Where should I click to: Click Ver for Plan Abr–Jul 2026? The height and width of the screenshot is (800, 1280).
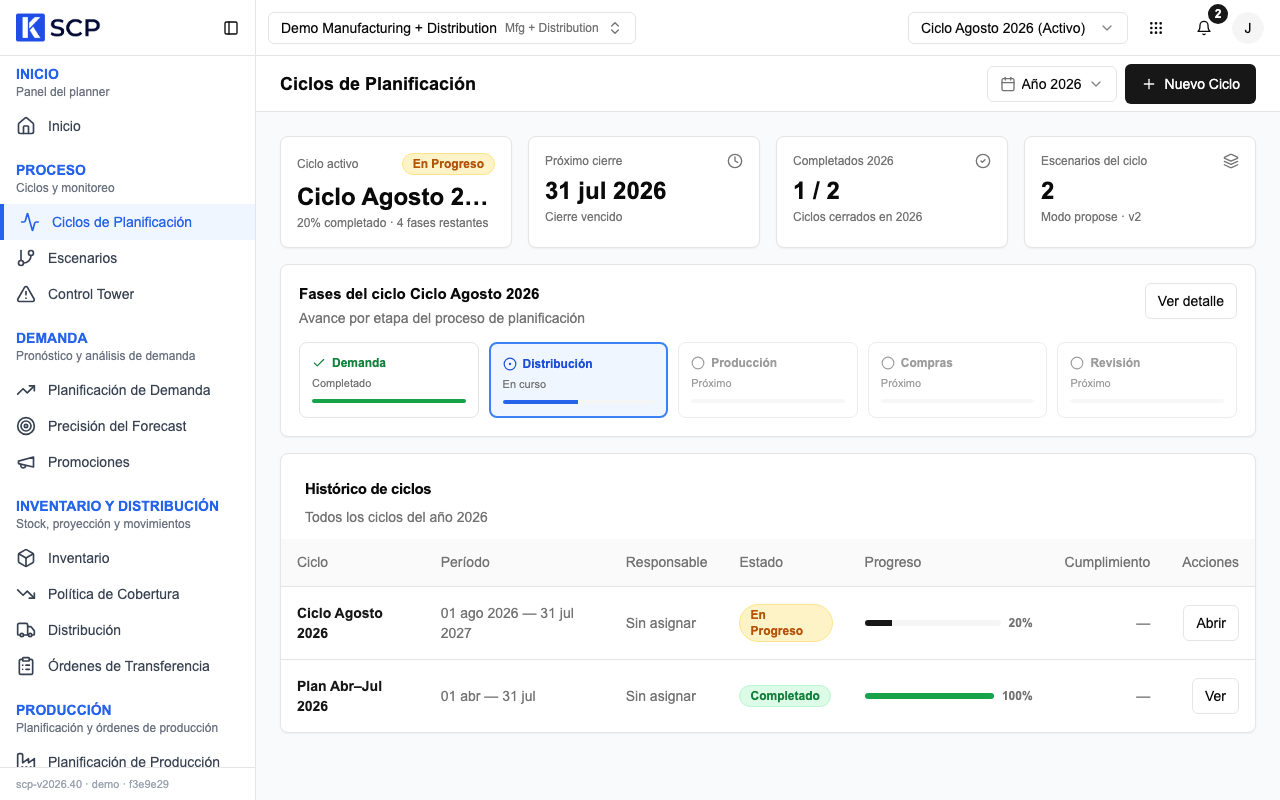pos(1215,696)
